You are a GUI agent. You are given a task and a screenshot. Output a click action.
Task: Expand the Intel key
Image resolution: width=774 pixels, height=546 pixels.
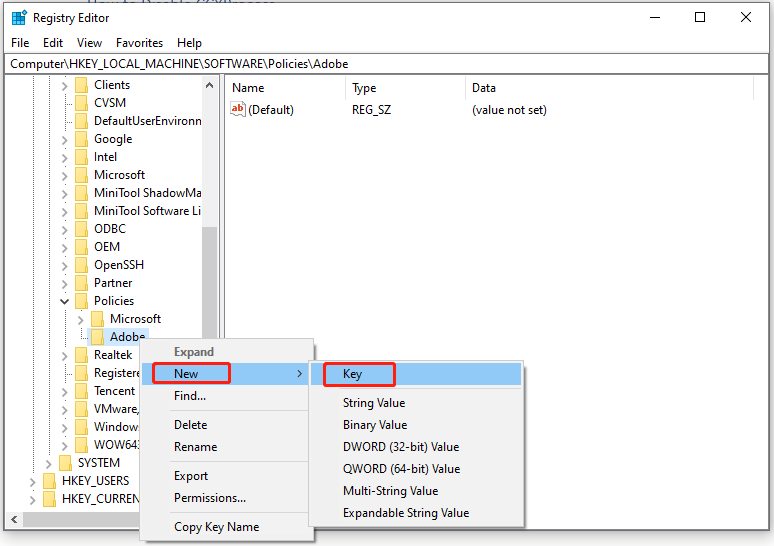tap(64, 158)
